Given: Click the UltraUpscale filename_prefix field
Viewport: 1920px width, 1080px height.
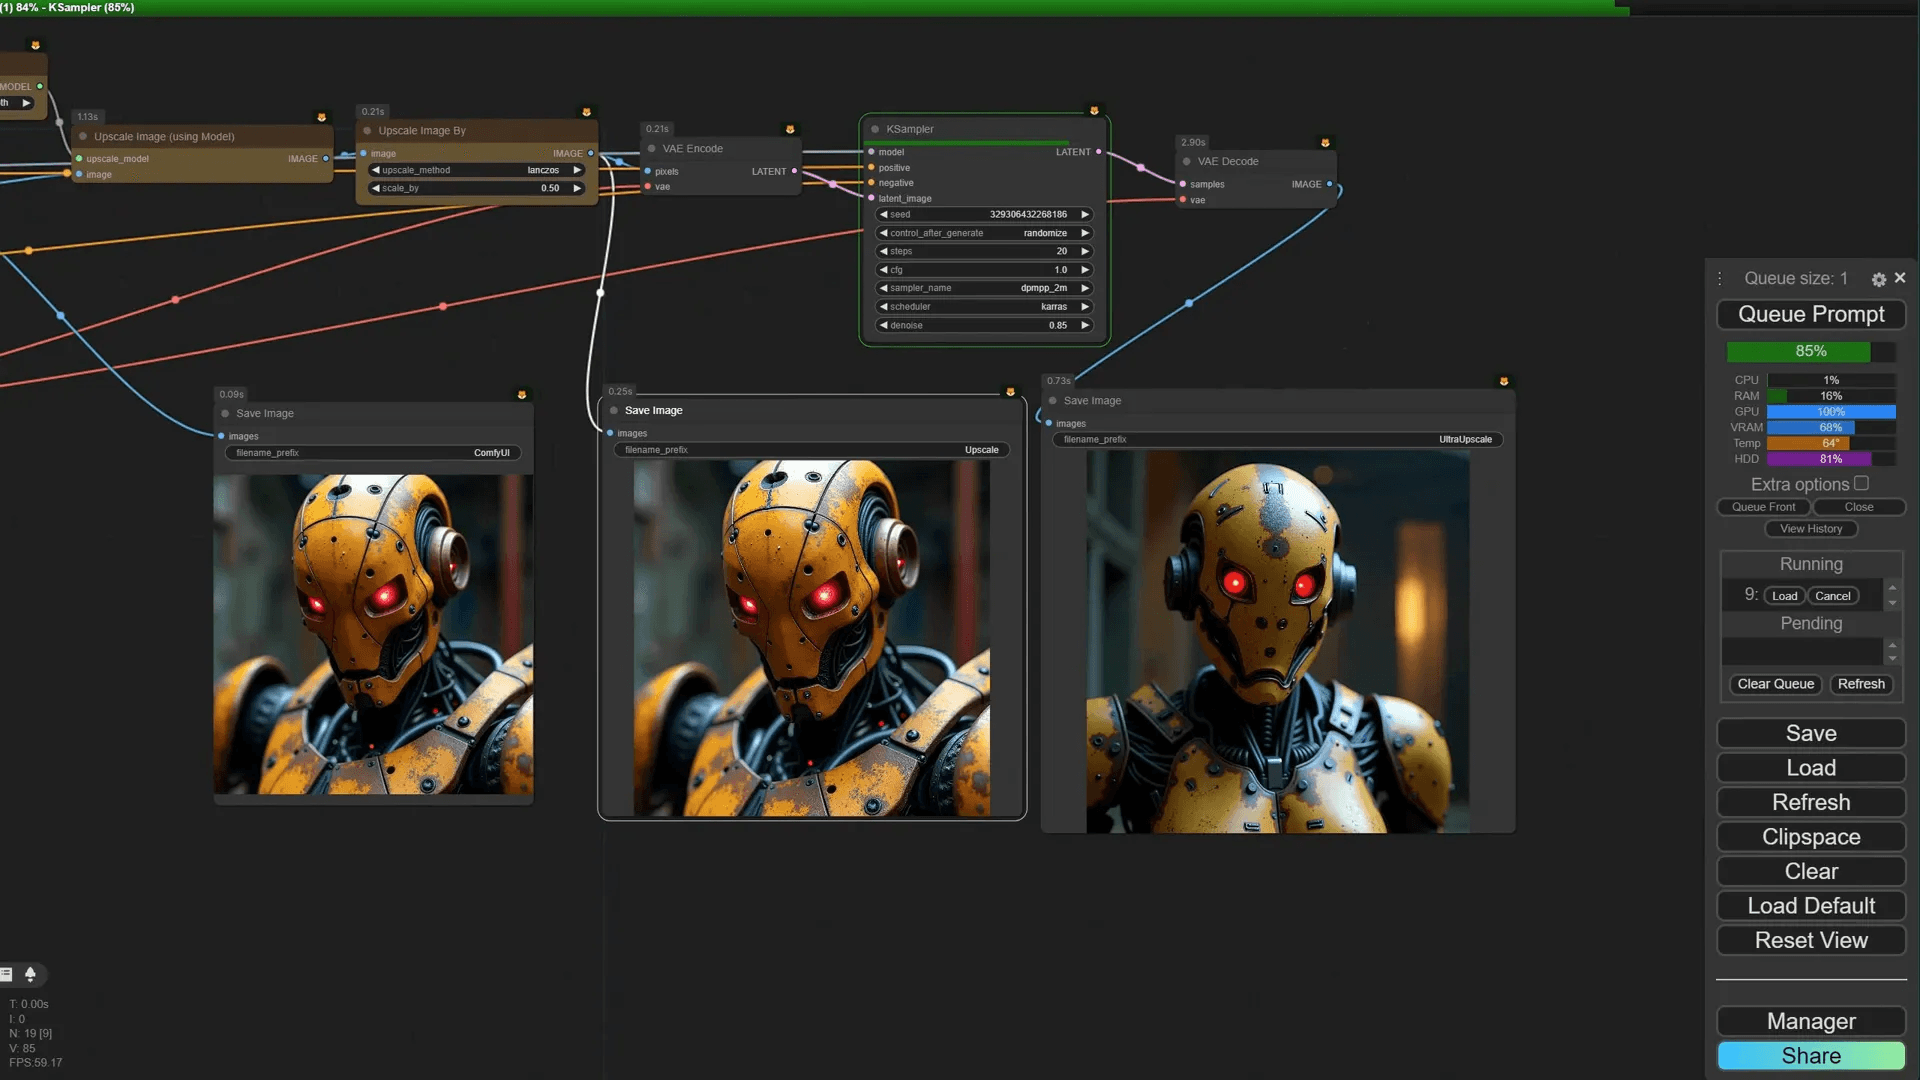Looking at the screenshot, I should (1277, 440).
